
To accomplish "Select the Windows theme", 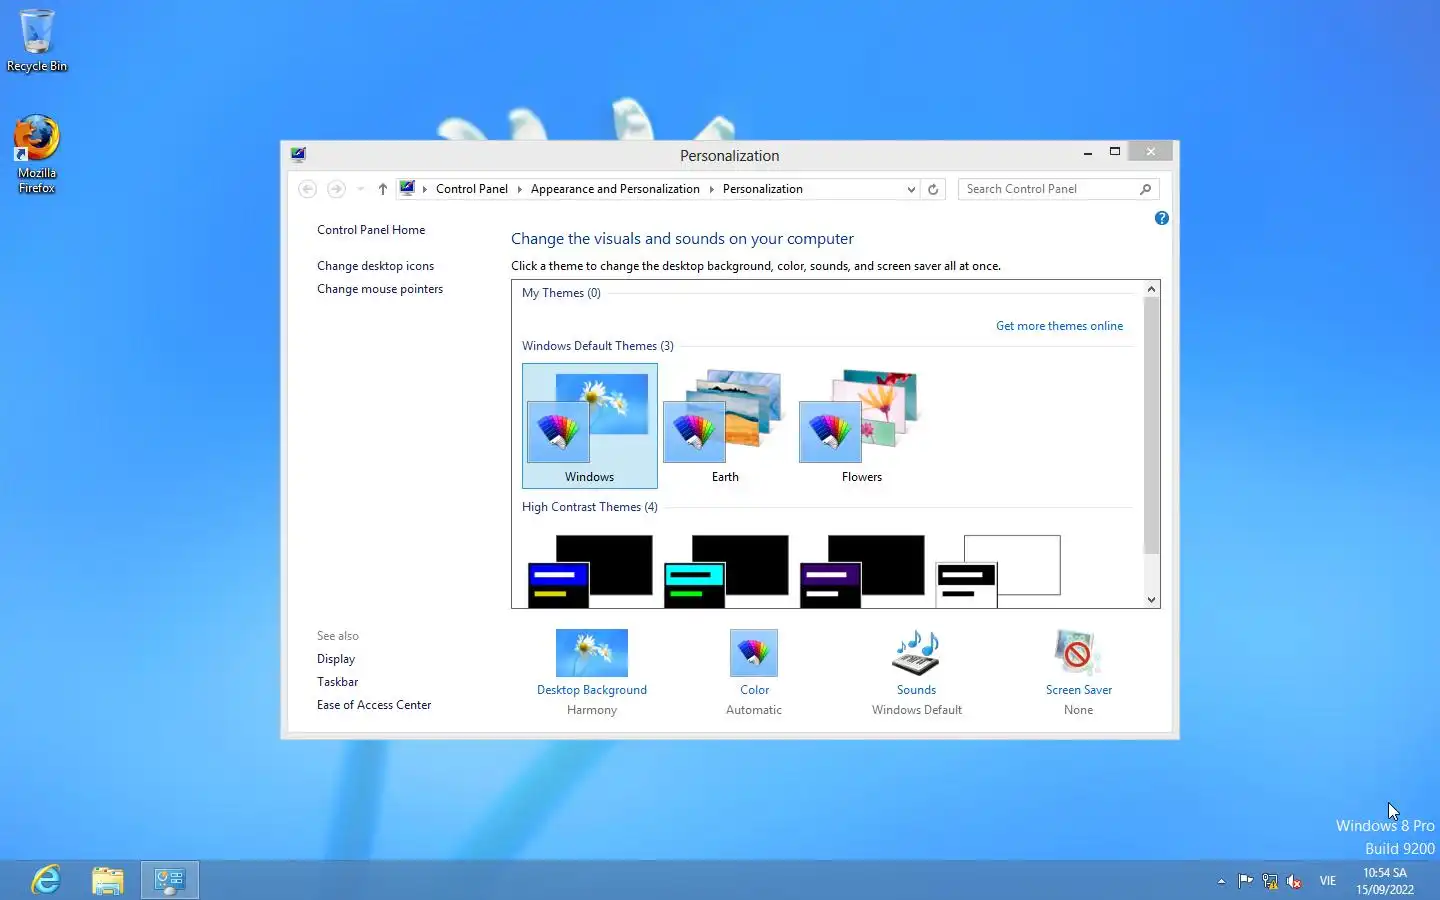I will (x=590, y=426).
